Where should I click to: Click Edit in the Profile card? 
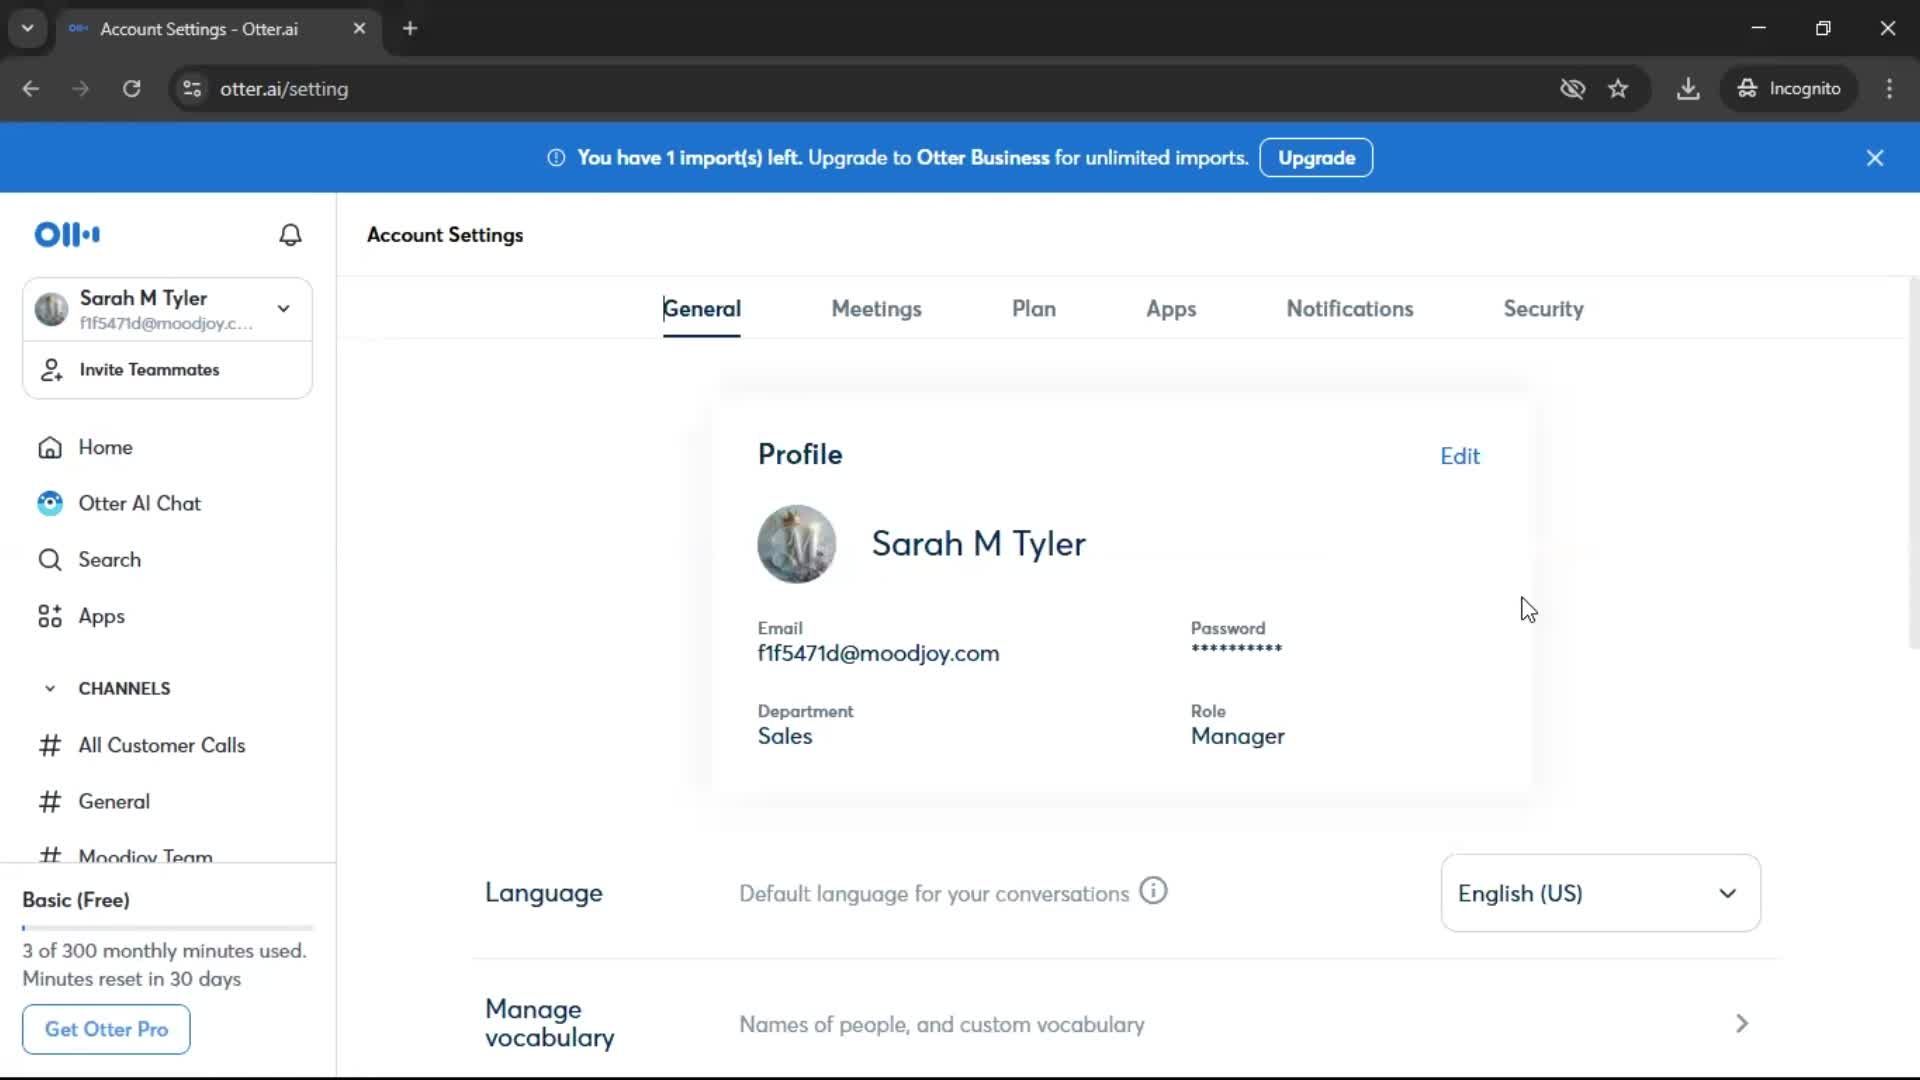coord(1459,456)
